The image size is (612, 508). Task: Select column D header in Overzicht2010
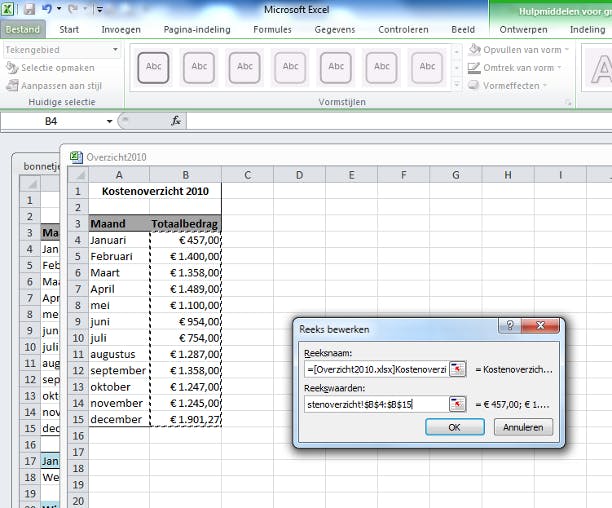299,175
